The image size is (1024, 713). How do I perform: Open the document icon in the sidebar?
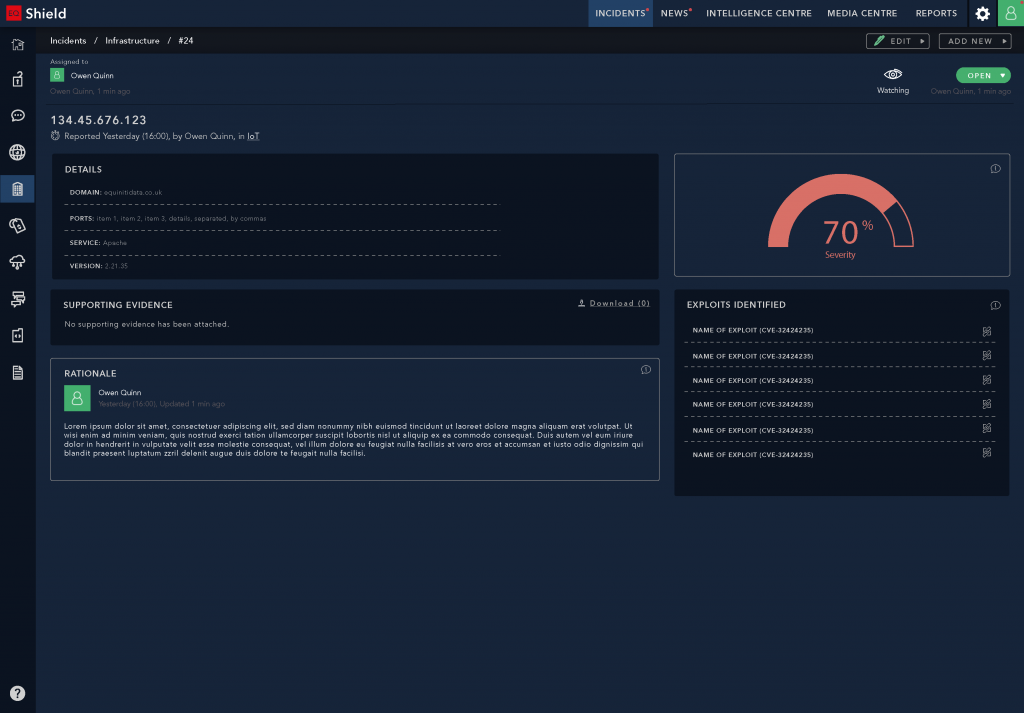click(17, 372)
